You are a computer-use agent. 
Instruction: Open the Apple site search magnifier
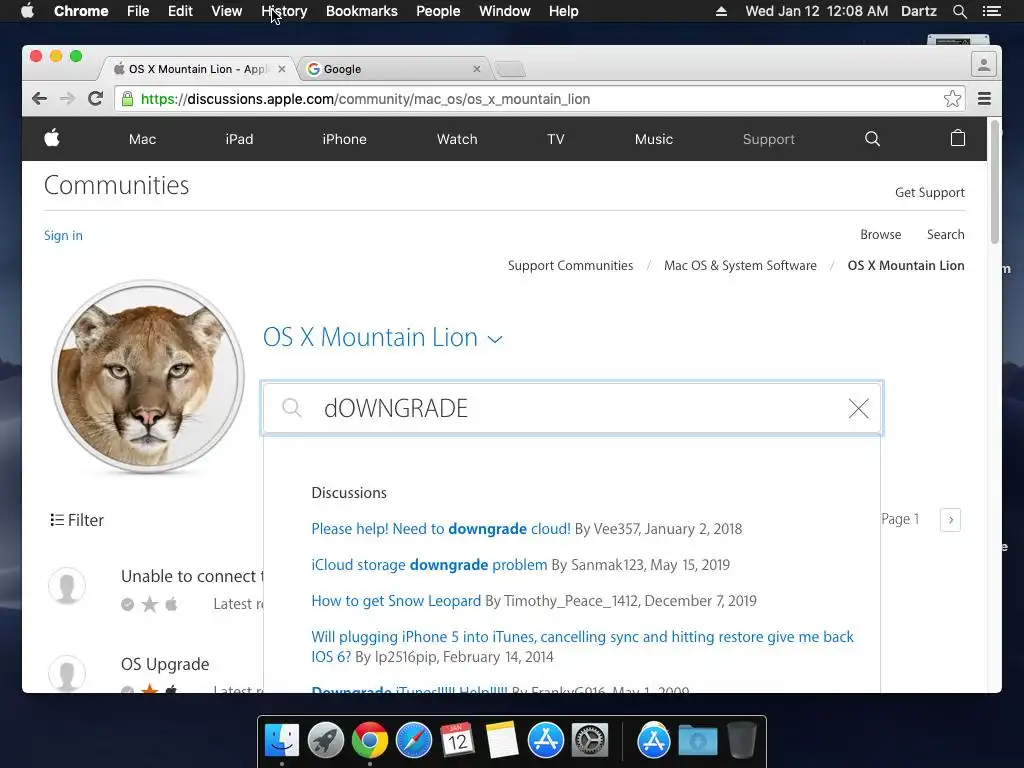(x=872, y=138)
